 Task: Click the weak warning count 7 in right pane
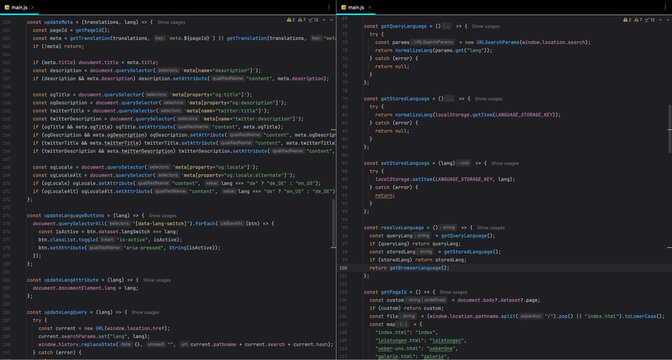point(639,20)
